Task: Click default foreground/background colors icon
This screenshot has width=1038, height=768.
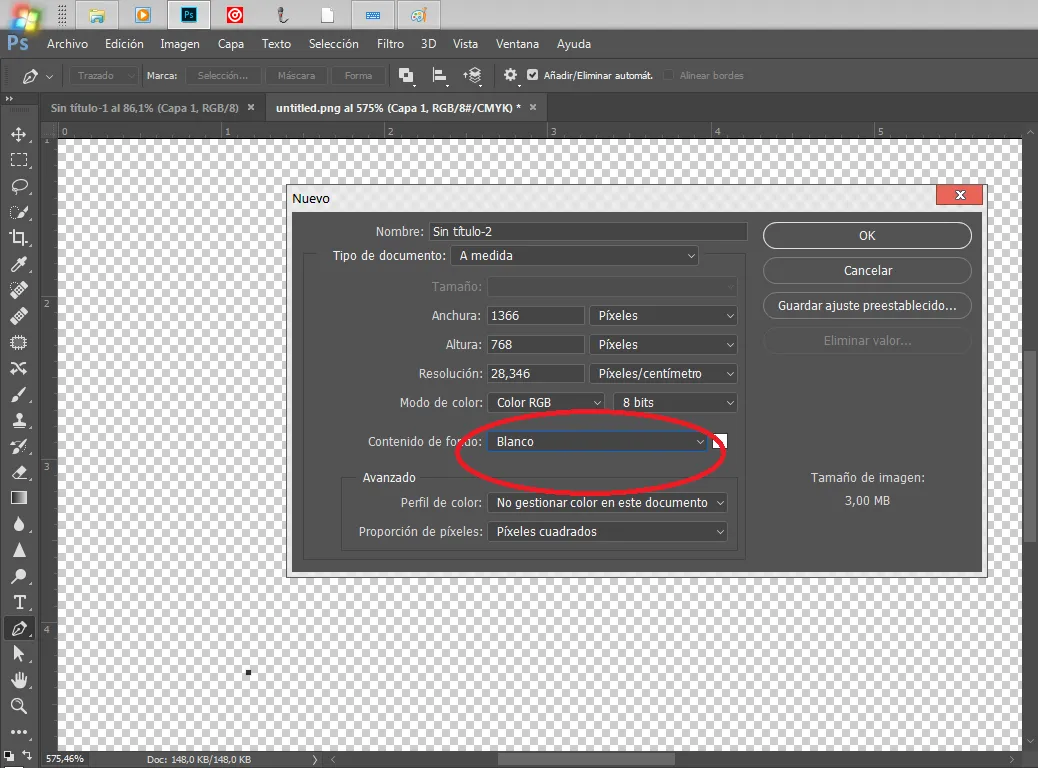Action: click(x=9, y=755)
